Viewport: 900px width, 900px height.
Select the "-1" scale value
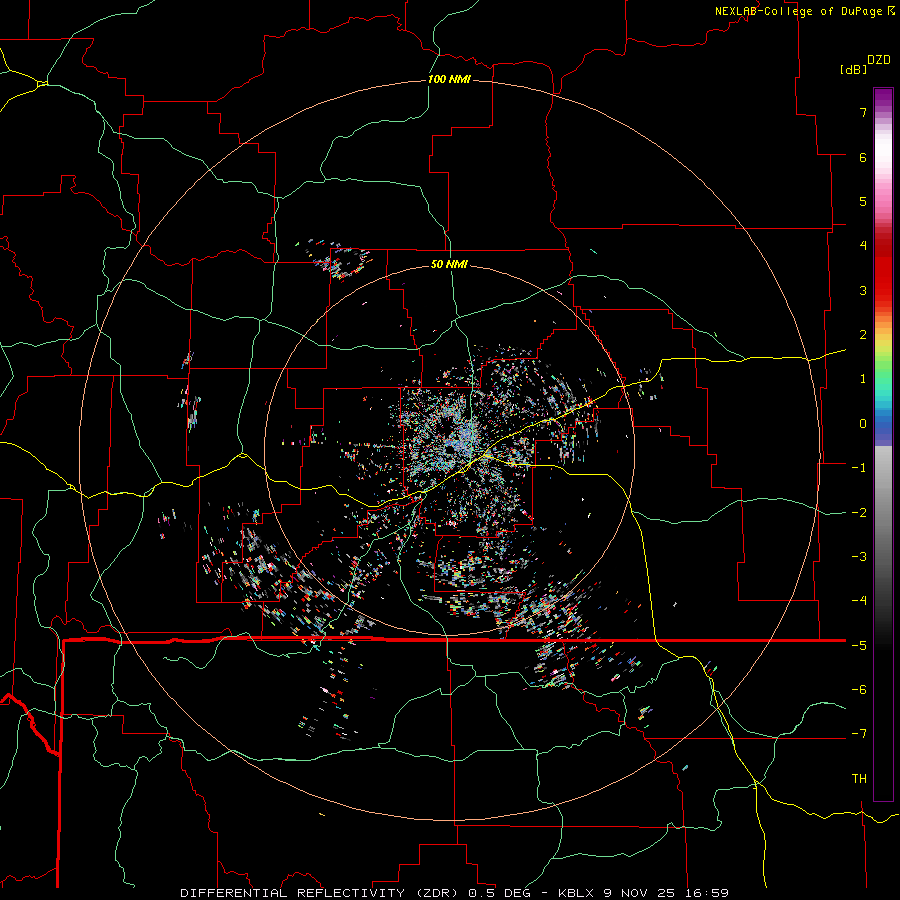(x=859, y=468)
